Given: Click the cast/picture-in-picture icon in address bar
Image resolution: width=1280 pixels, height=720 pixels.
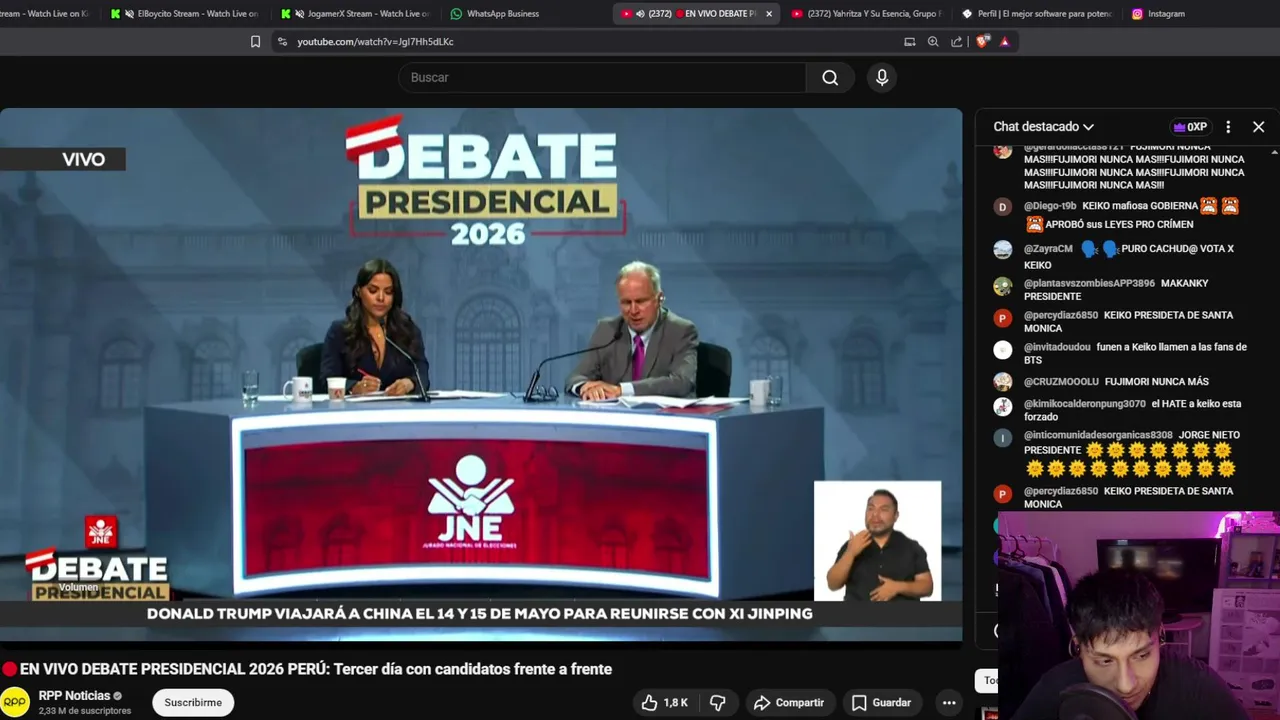Looking at the screenshot, I should 909,42.
